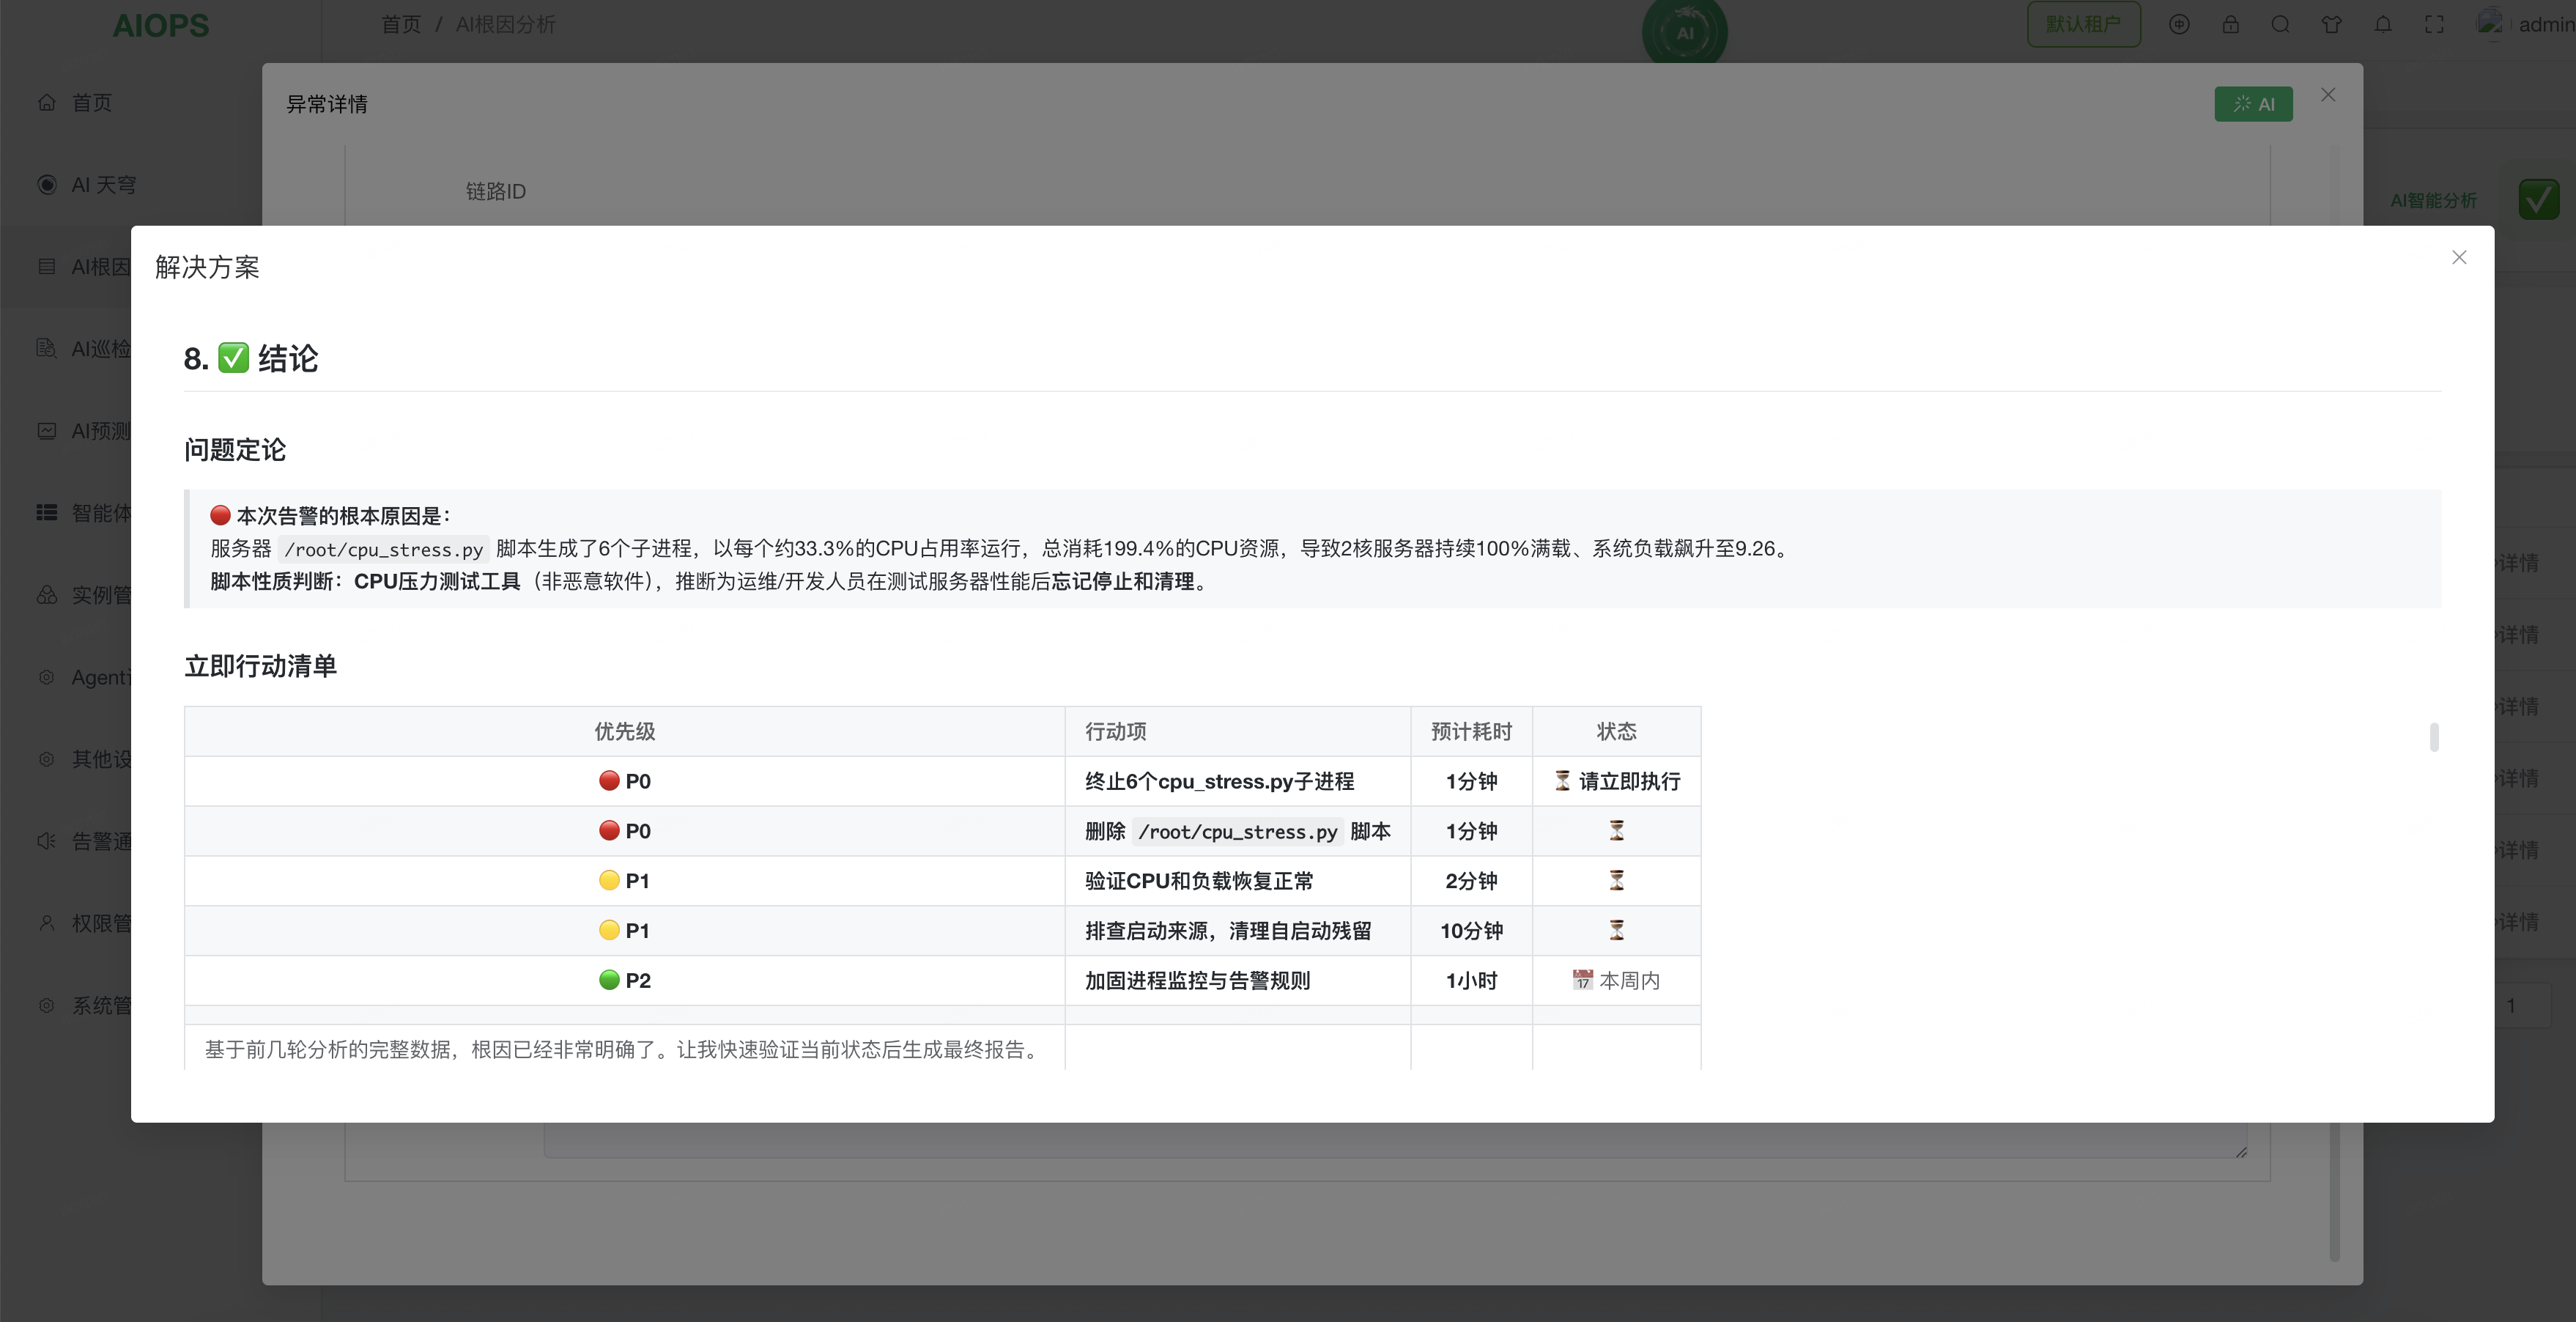Click the lock screen icon

pyautogui.click(x=2230, y=25)
